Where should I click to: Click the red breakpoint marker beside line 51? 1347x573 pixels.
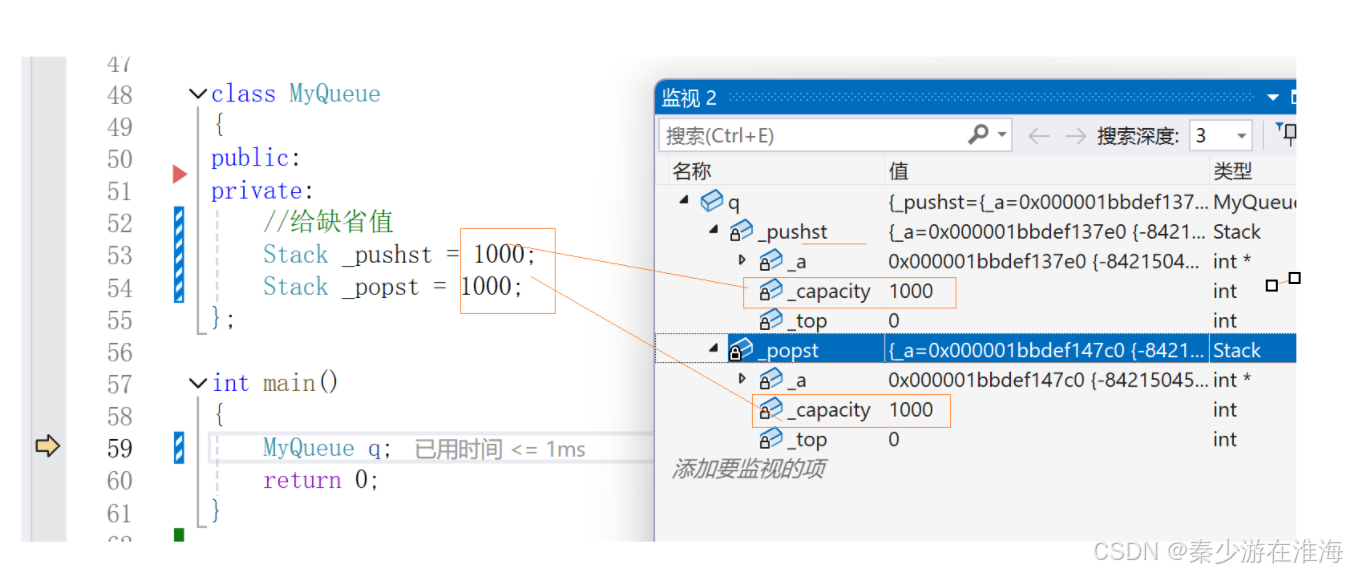coord(180,175)
